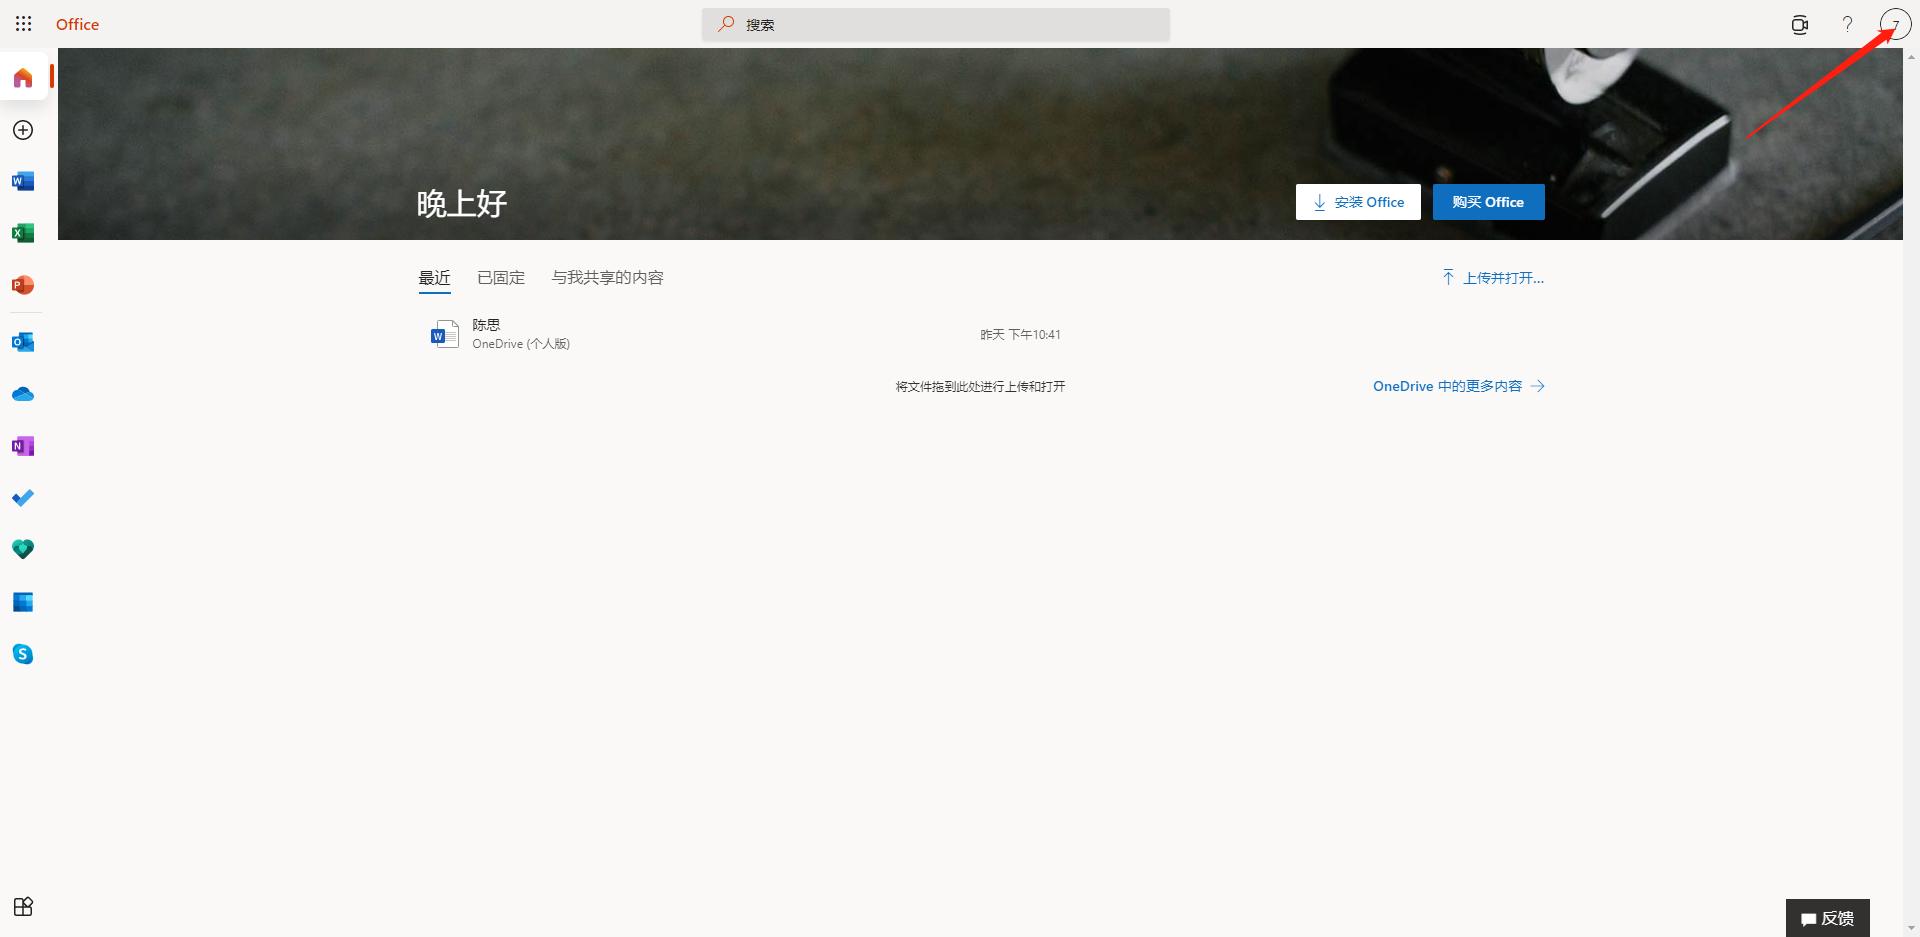
Task: Click the 购买 Office button
Action: (x=1489, y=202)
